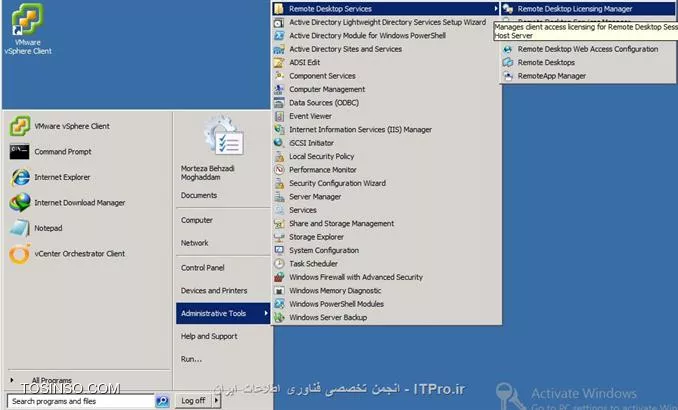This screenshot has height=410, width=678.
Task: Click the Remote Desktops icon
Action: [508, 62]
